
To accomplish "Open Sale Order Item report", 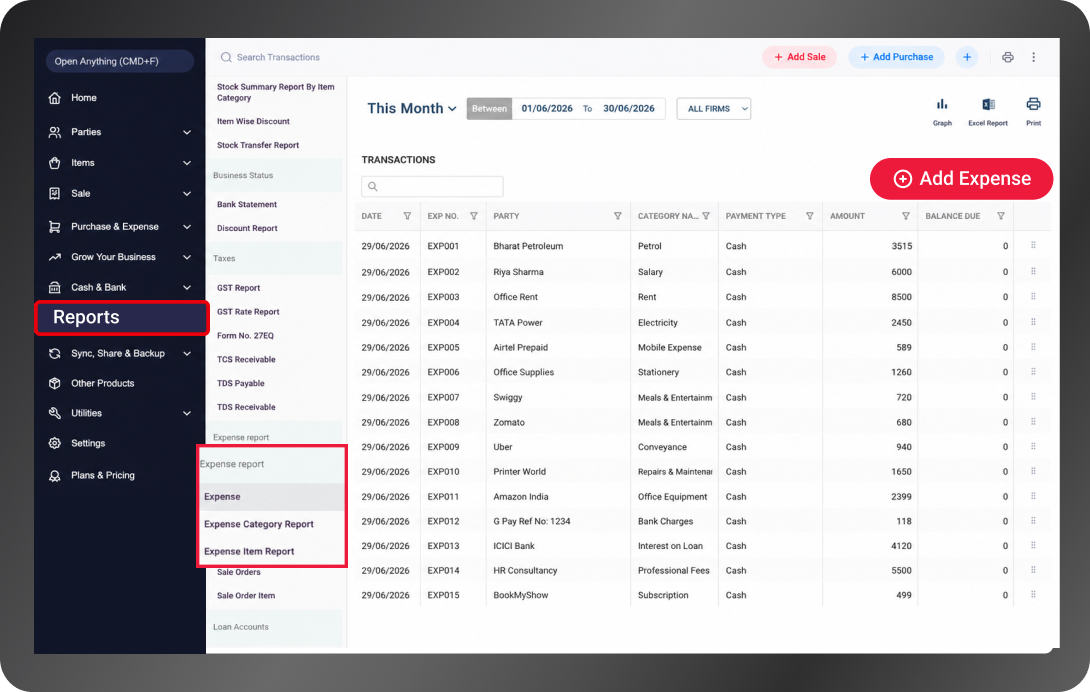I will pyautogui.click(x=246, y=596).
